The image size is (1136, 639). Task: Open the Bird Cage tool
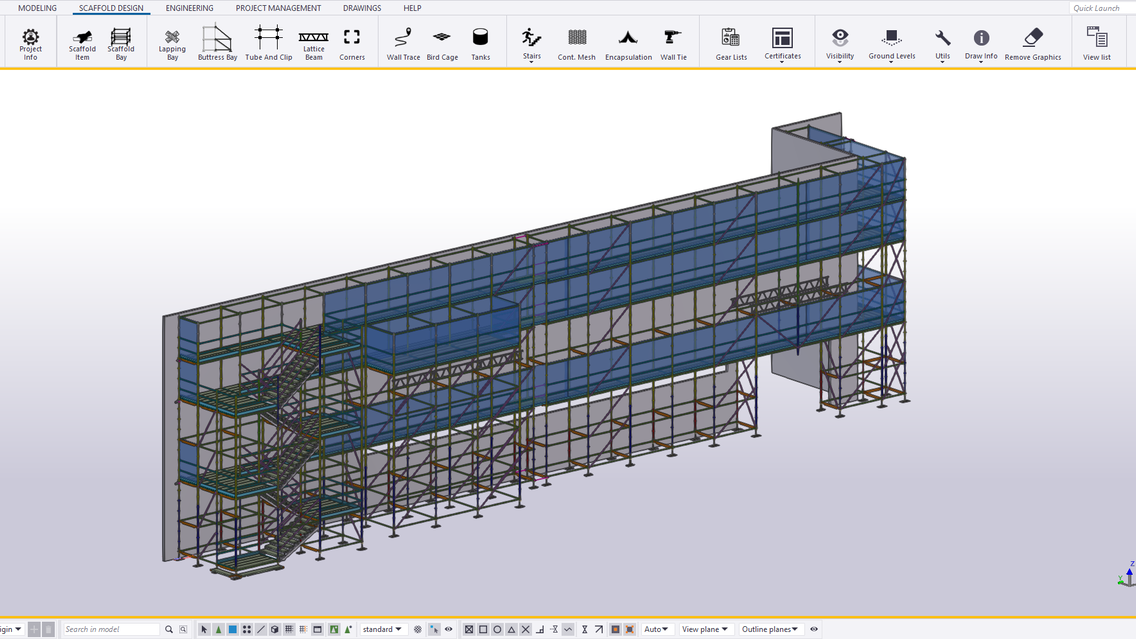pos(442,42)
